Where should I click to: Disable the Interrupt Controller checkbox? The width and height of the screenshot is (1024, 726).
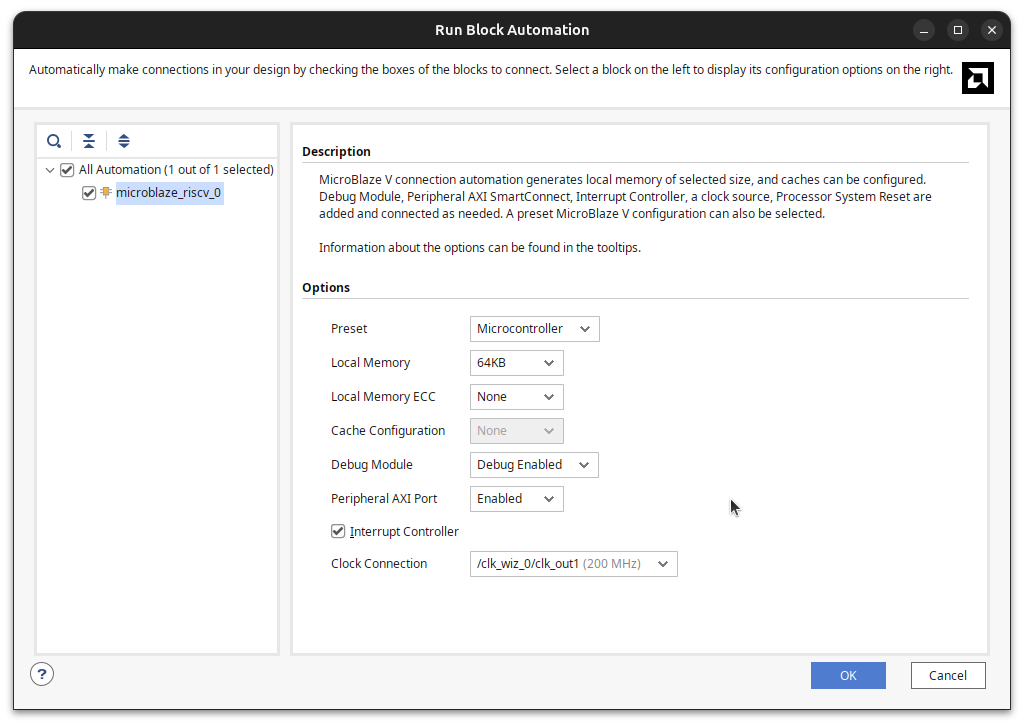(338, 531)
